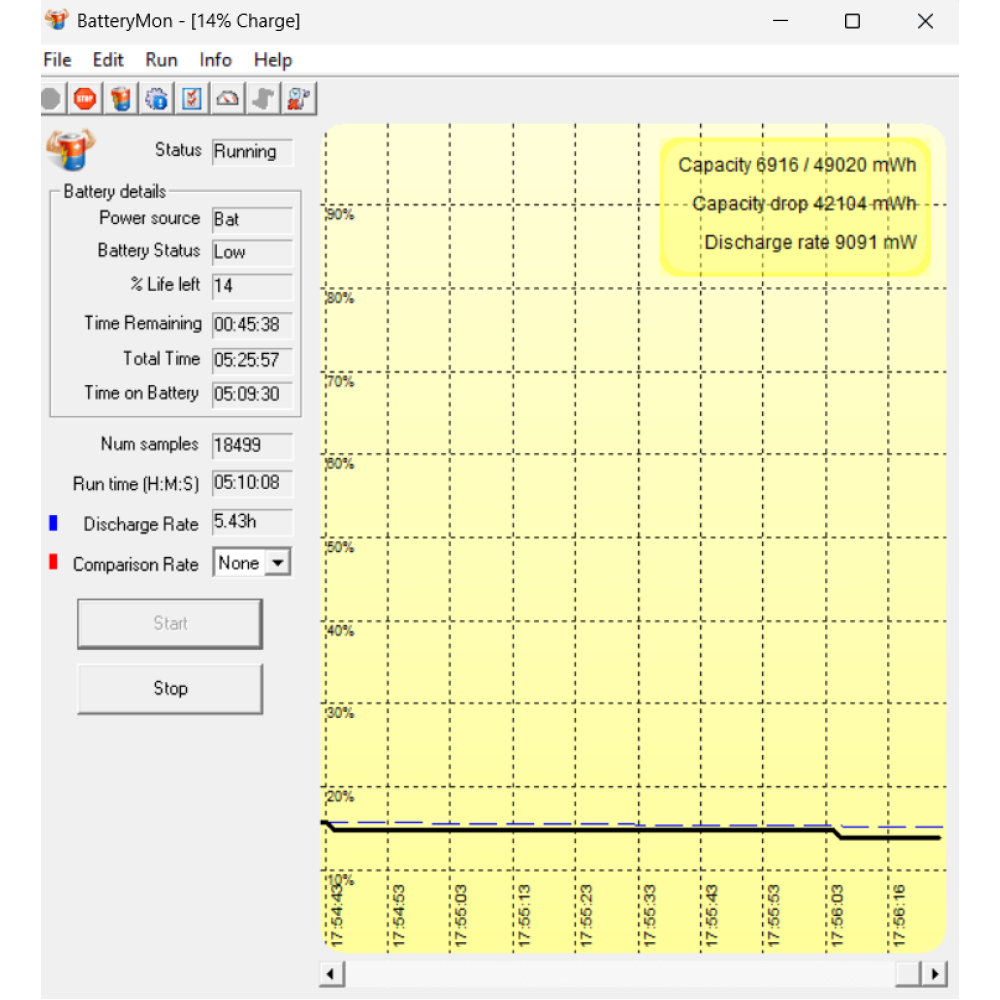The height and width of the screenshot is (1000, 1000).
Task: Click the scrollbar left arrow below the graph
Action: click(331, 974)
